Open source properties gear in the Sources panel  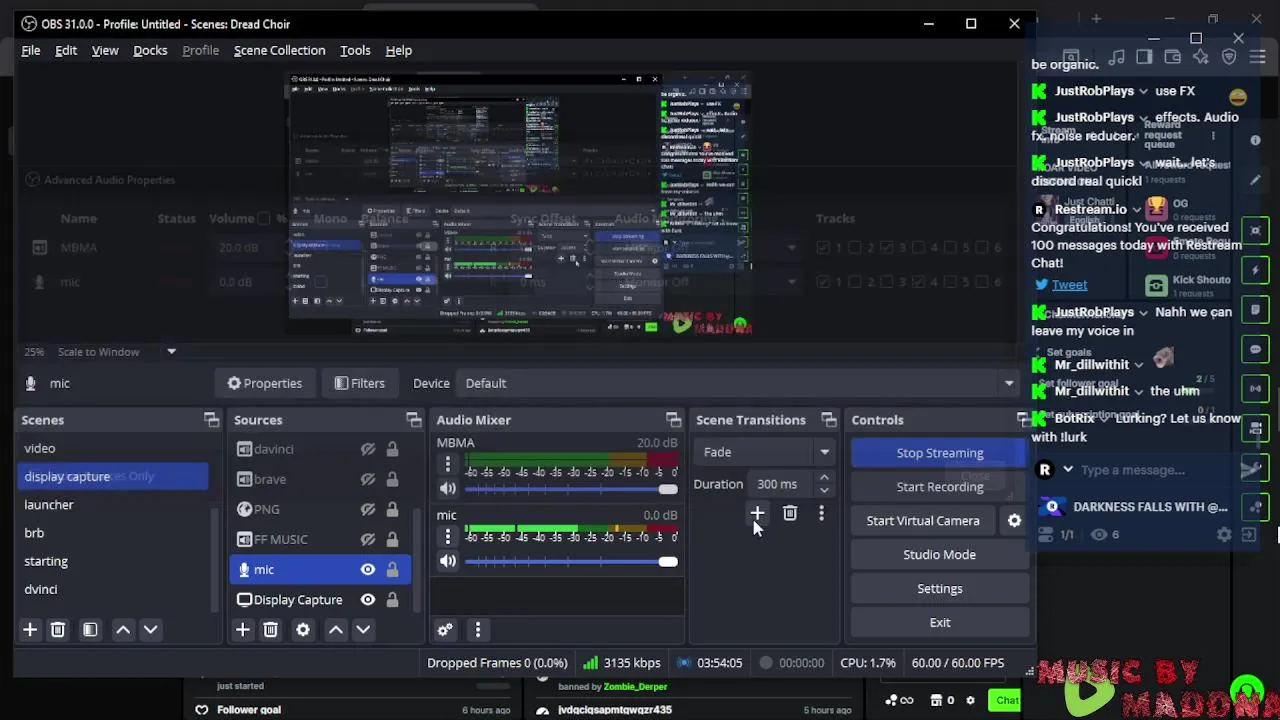[x=303, y=629]
